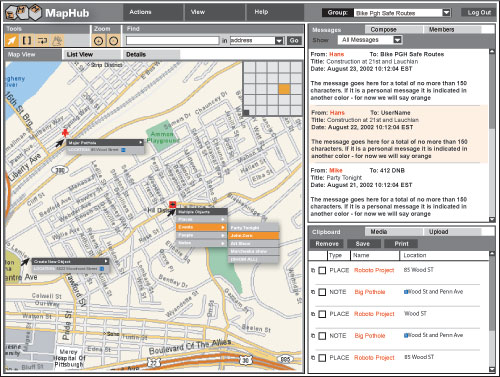Click blue location icon in Create New Object popup
Image resolution: width=500 pixels, height=377 pixels.
102,269
